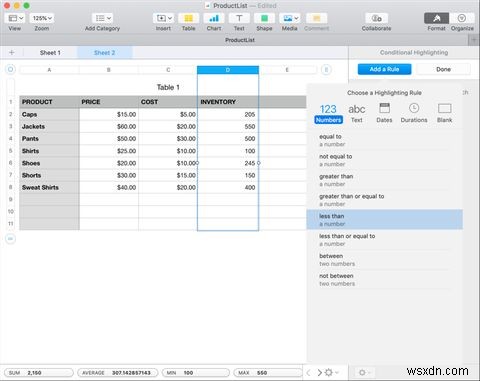Image resolution: width=480 pixels, height=381 pixels.
Task: Select the Sweat Shirts product cell
Action: pyautogui.click(x=49, y=187)
